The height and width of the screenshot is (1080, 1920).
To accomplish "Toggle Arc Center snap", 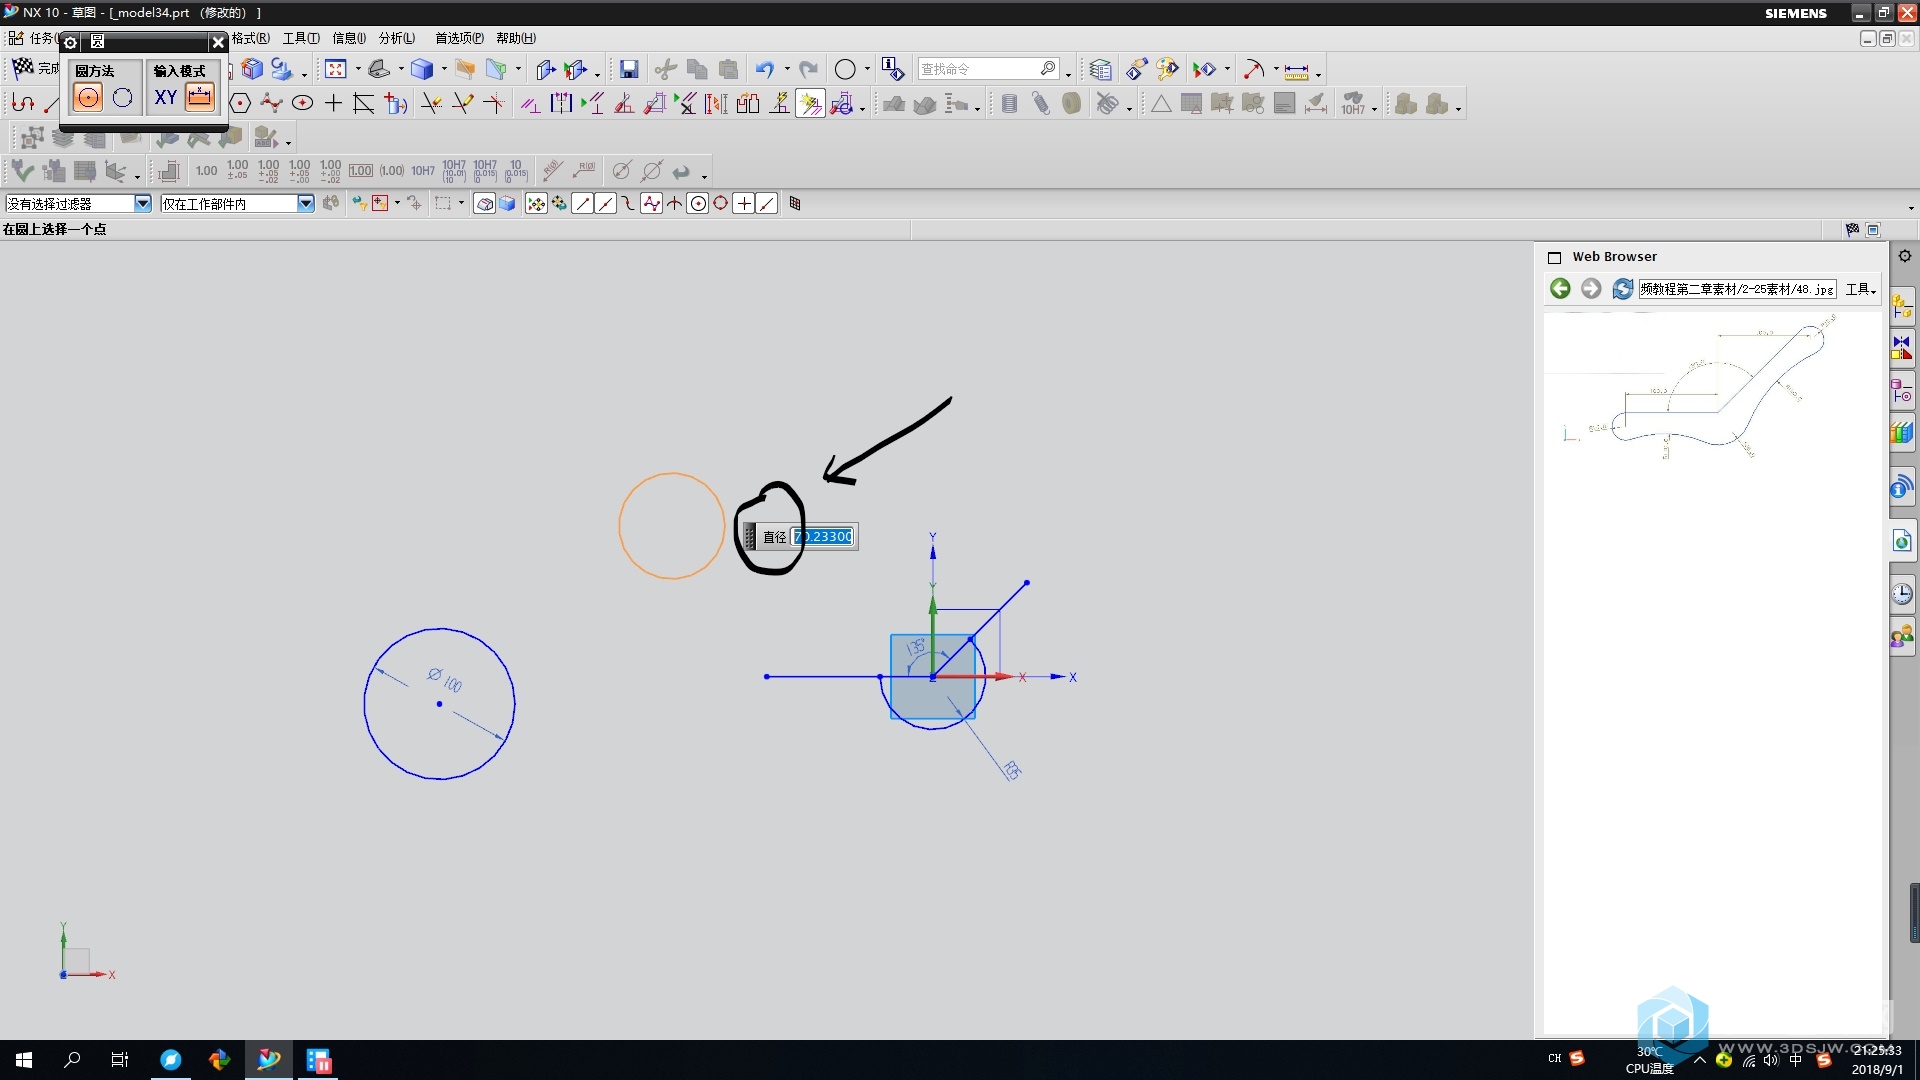I will (x=698, y=203).
